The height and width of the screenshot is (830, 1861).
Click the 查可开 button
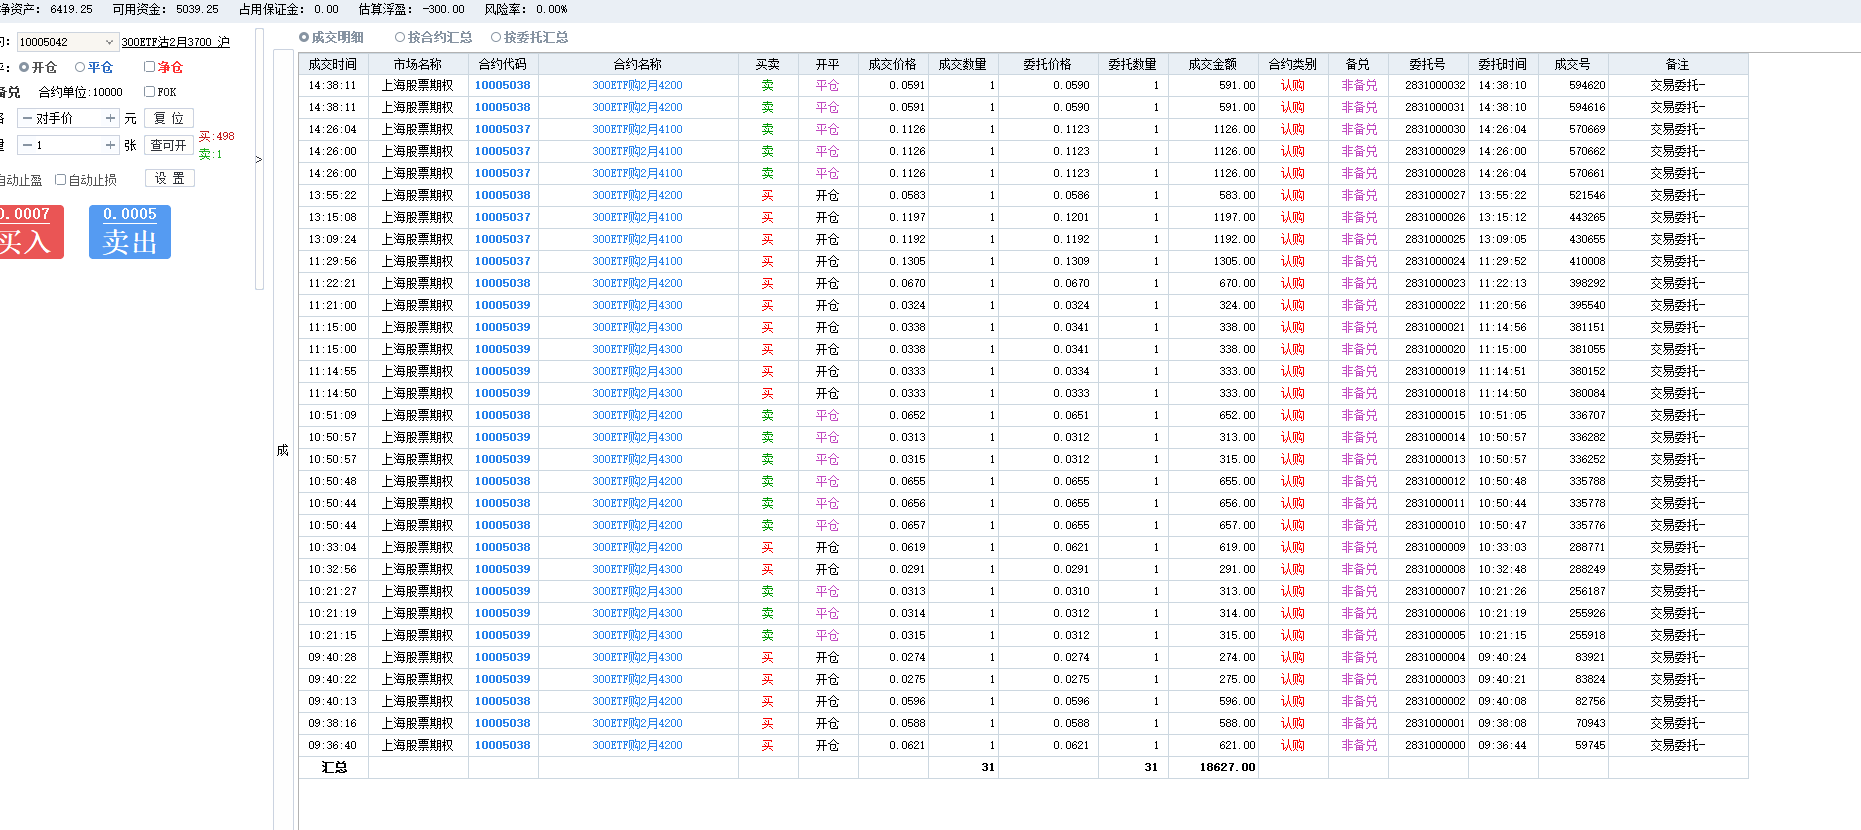[x=168, y=145]
